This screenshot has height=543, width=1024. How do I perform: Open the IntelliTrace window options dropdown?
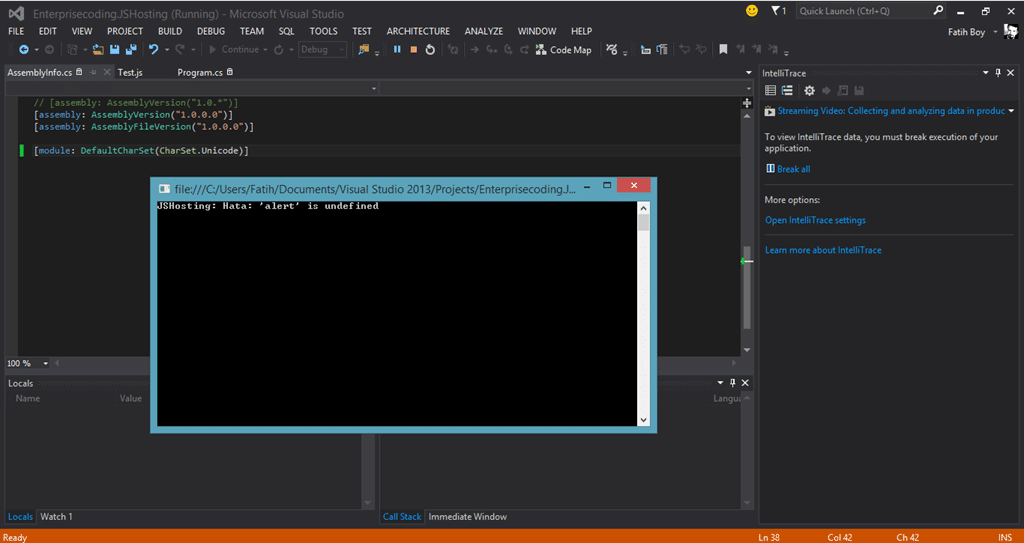[985, 73]
